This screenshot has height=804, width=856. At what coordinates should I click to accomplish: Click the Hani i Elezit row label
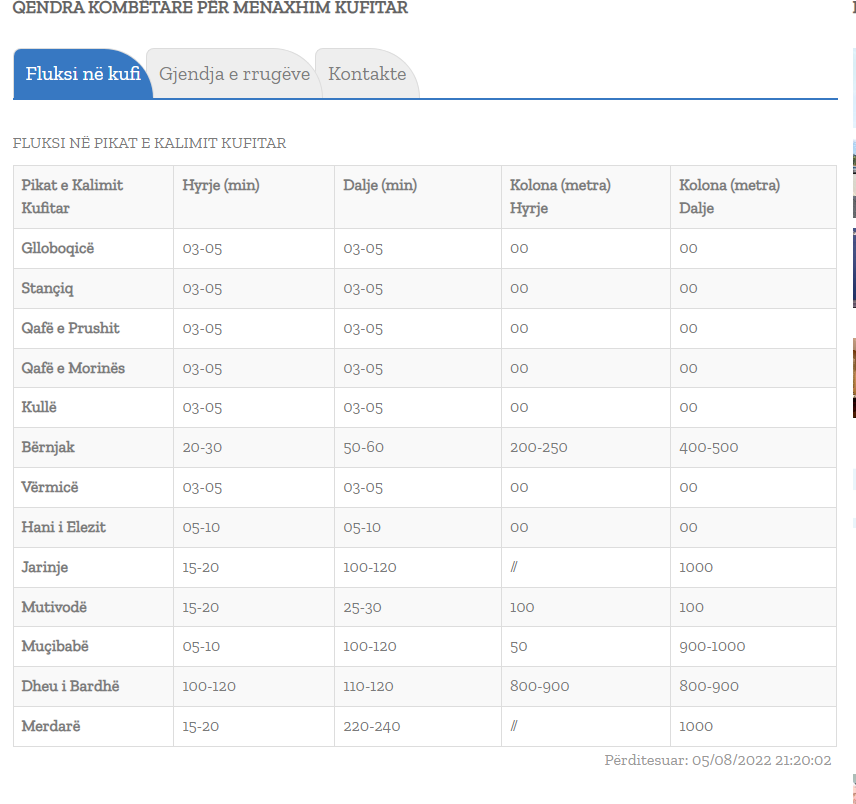coord(64,527)
